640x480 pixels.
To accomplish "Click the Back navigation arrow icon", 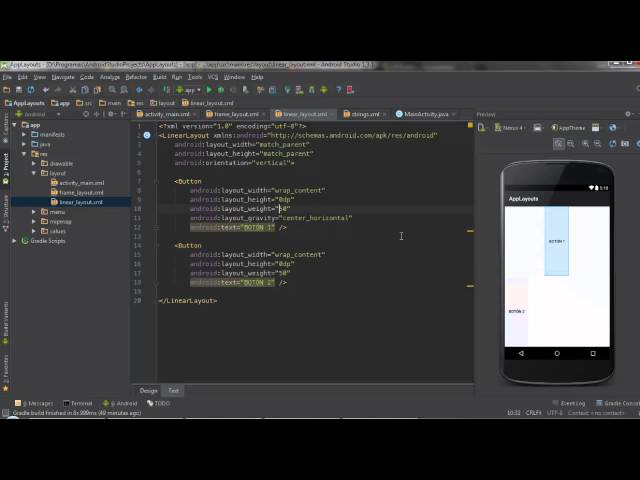I will point(139,90).
